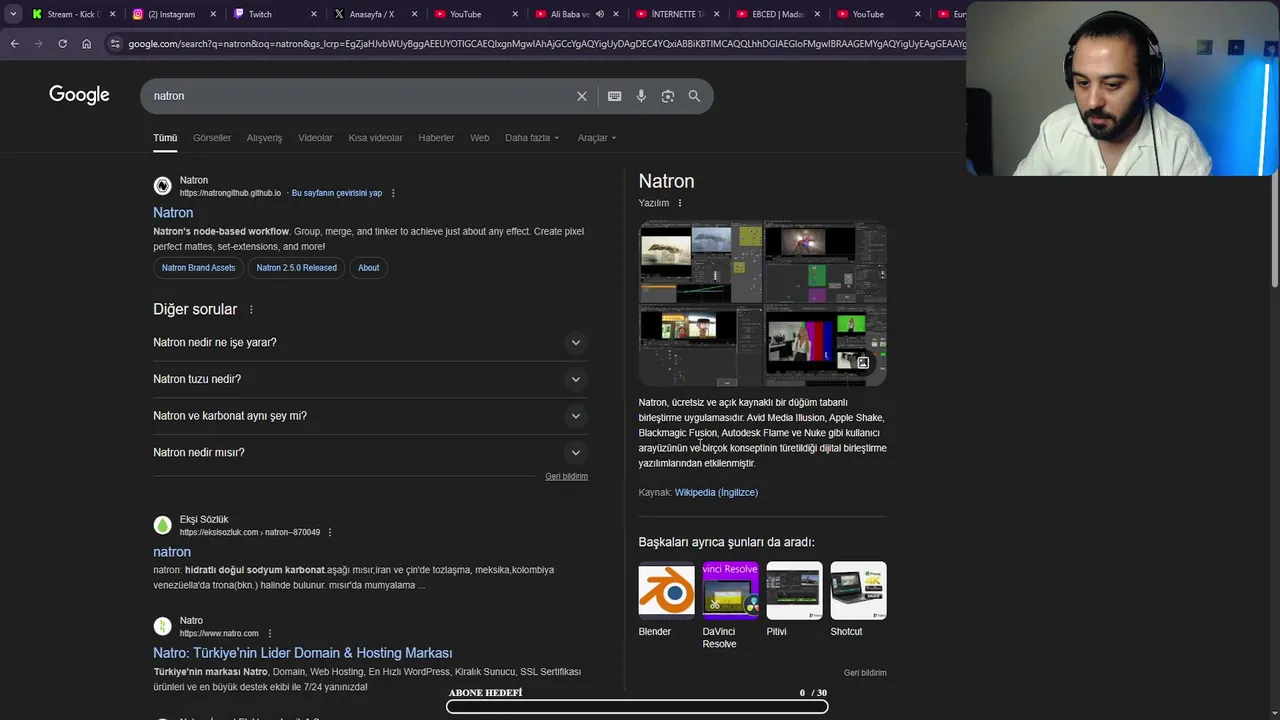Click the Ekşi Sözlük favicon

pos(162,525)
